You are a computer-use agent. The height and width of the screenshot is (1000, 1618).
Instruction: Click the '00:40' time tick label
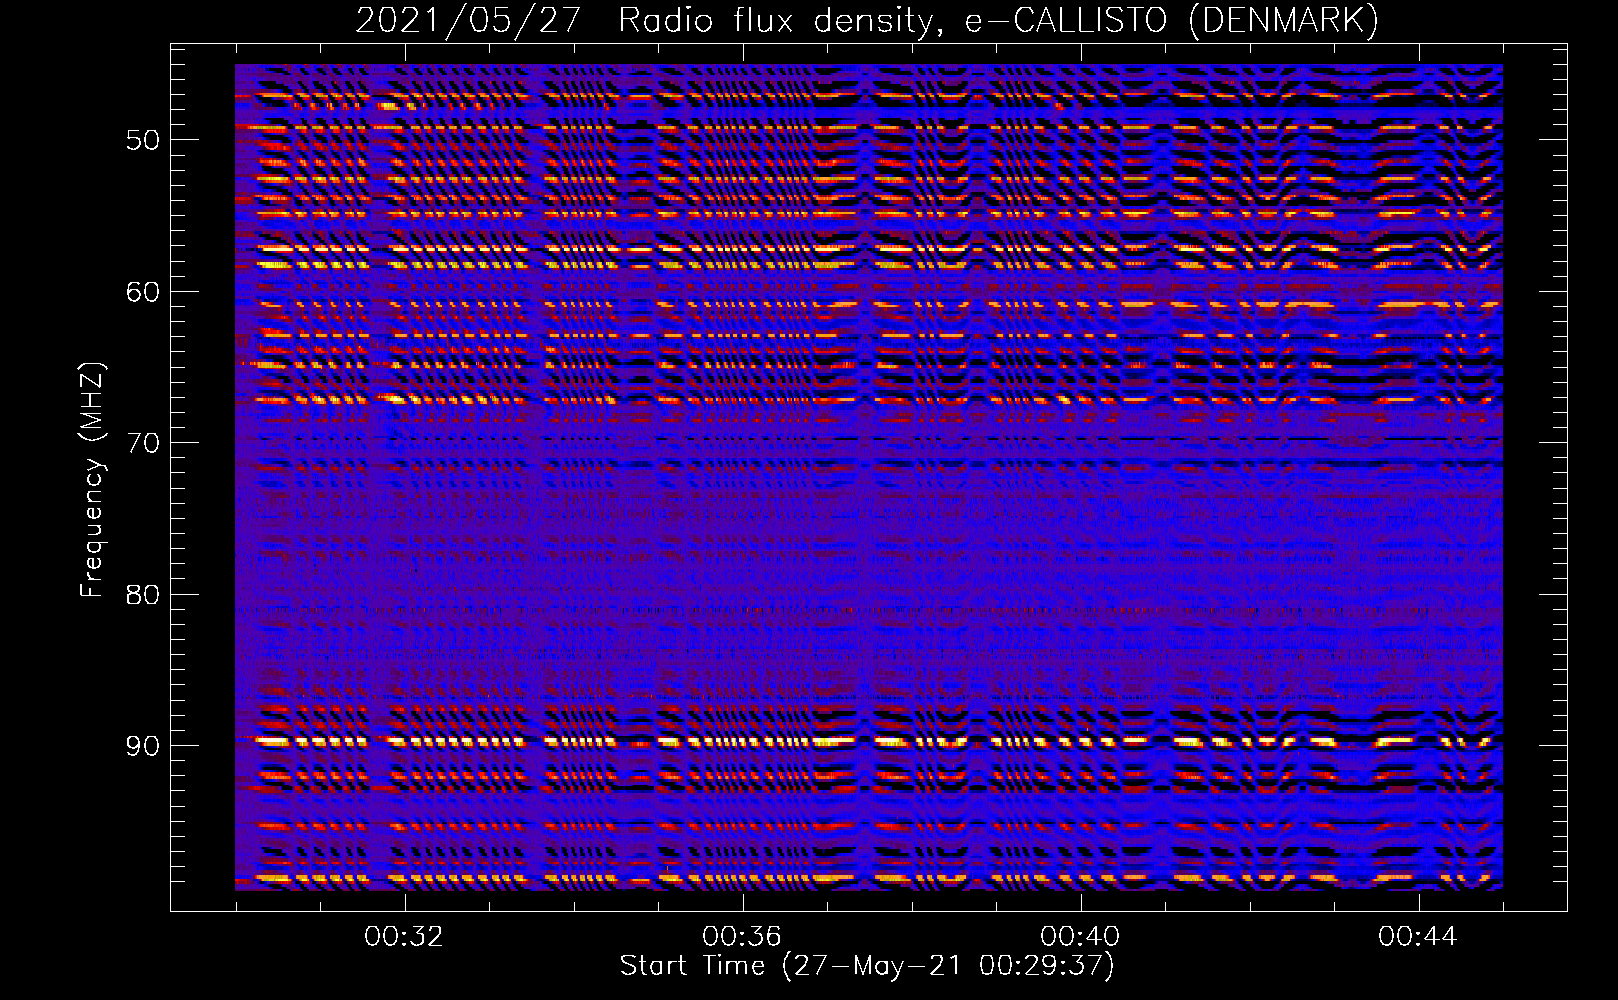coord(1080,937)
